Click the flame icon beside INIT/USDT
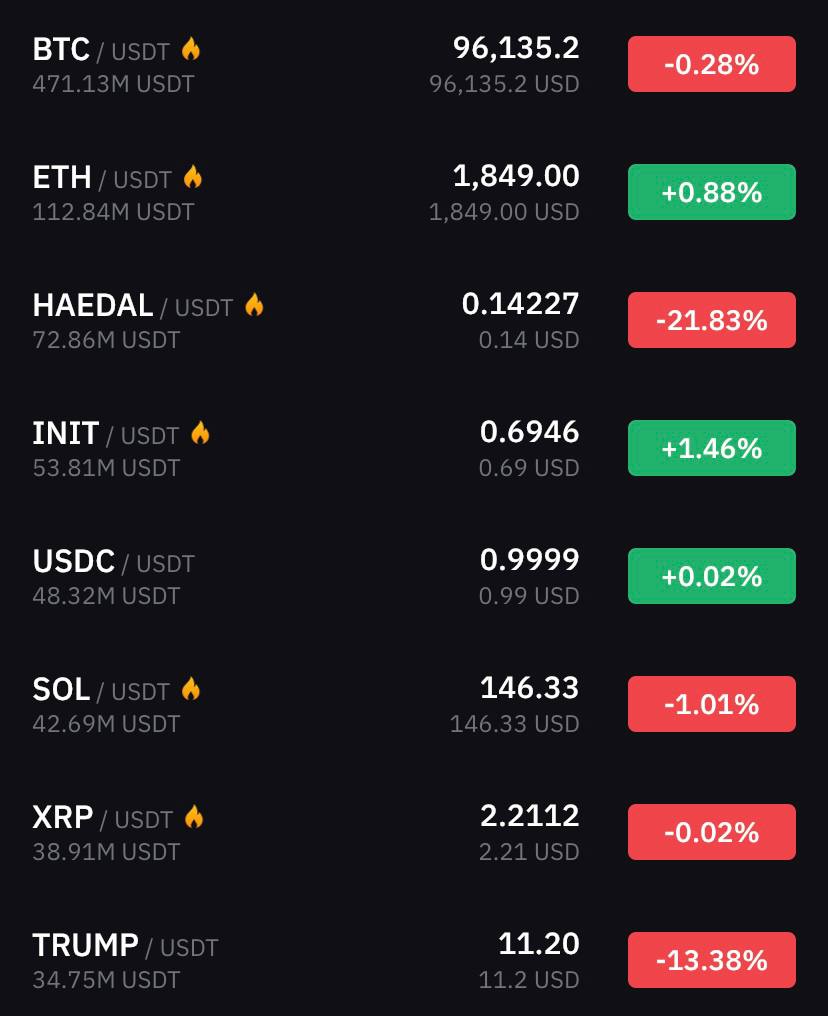The width and height of the screenshot is (828, 1016). click(200, 432)
